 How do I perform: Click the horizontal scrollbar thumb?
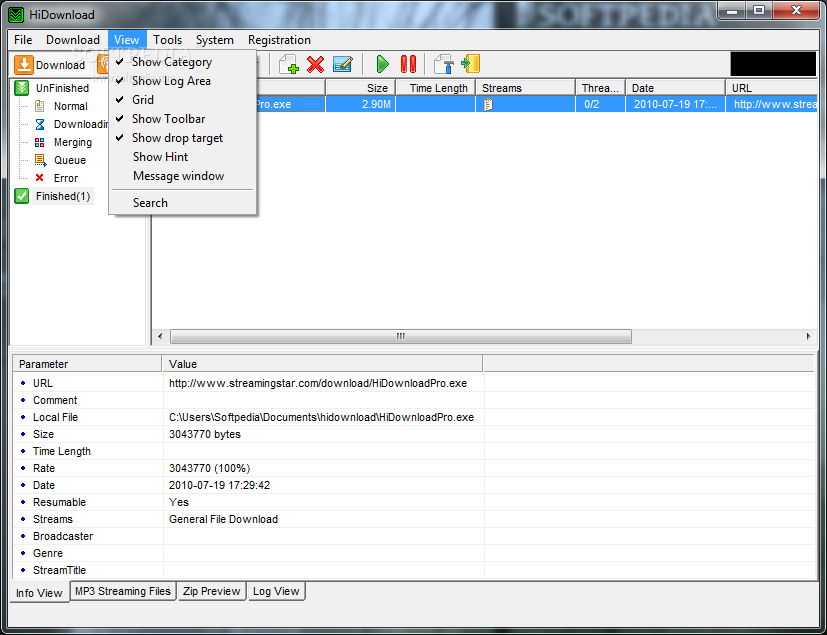401,336
